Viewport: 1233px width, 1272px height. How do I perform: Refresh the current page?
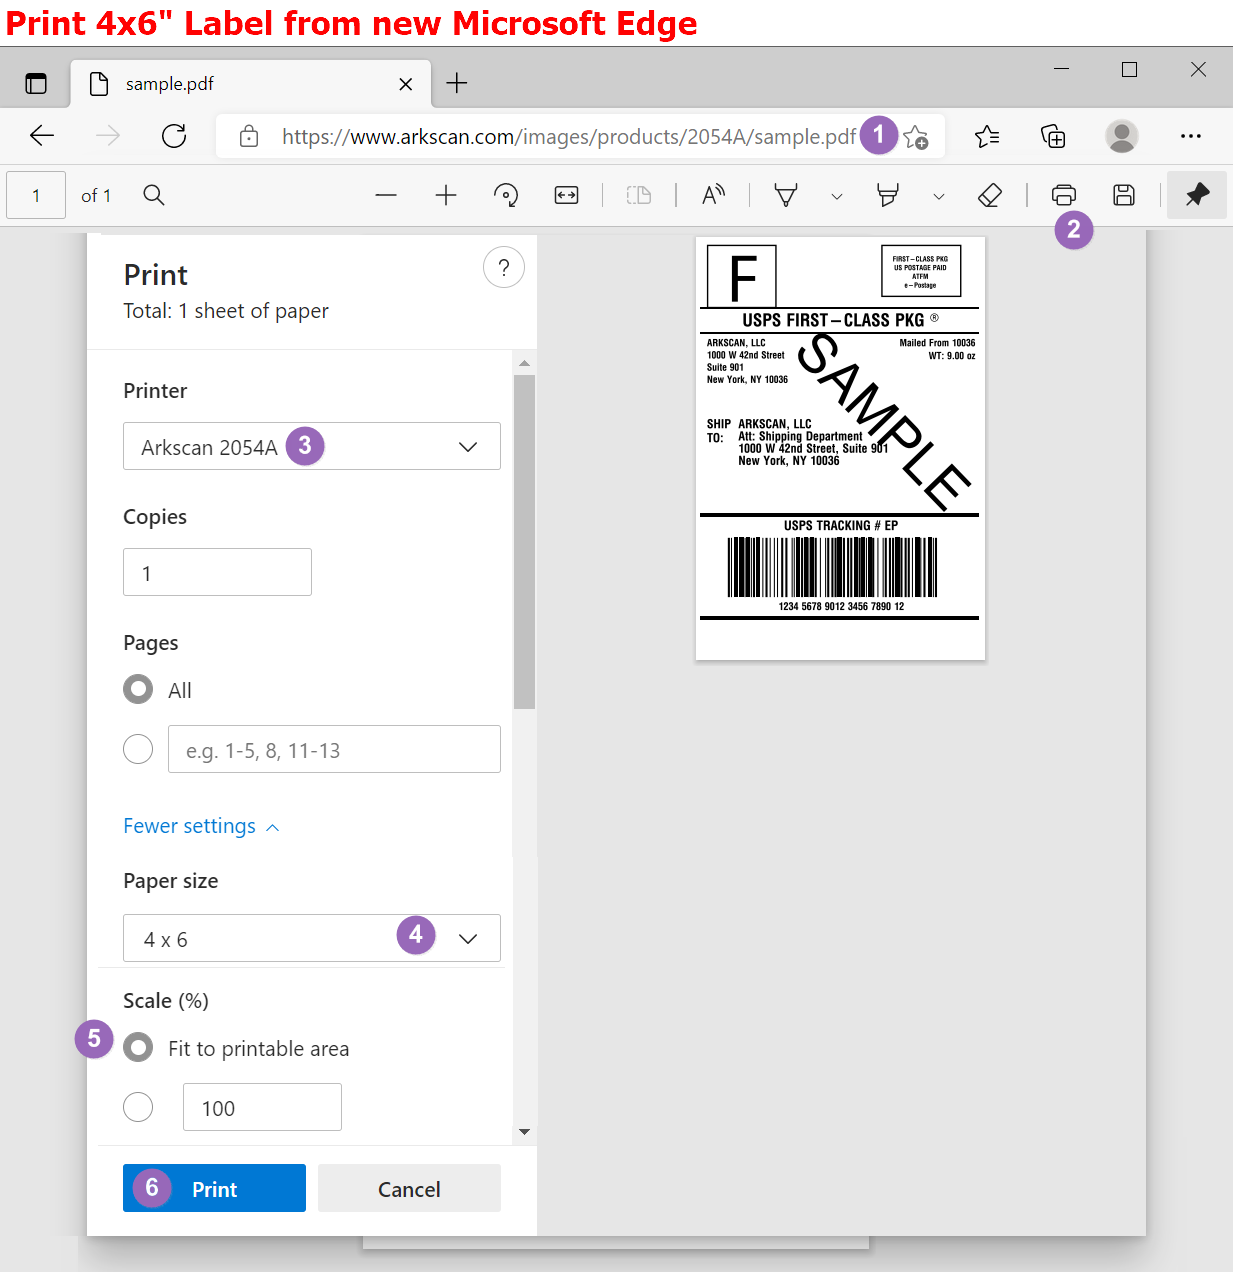pyautogui.click(x=174, y=136)
